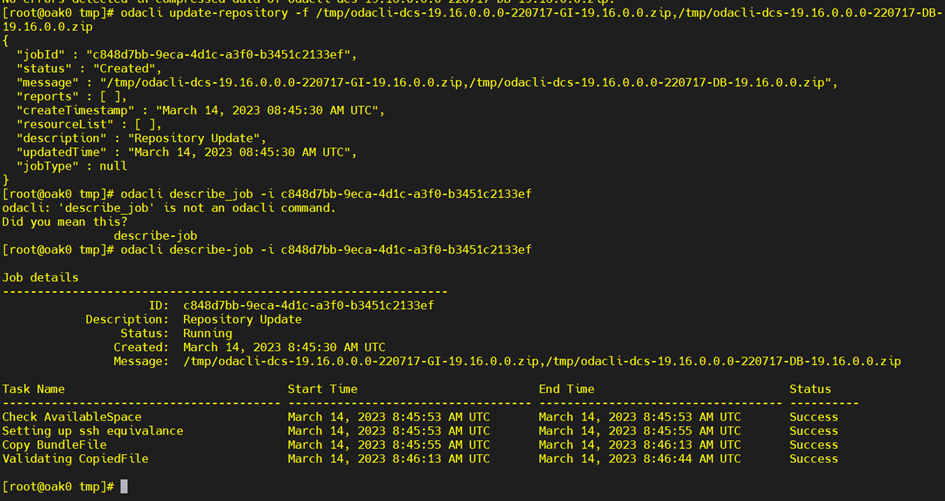Click the jobId value in the JSON output

point(220,54)
